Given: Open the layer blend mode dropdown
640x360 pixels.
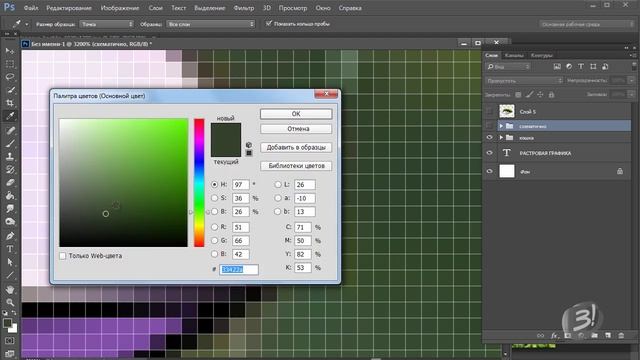Looking at the screenshot, I should pyautogui.click(x=524, y=81).
